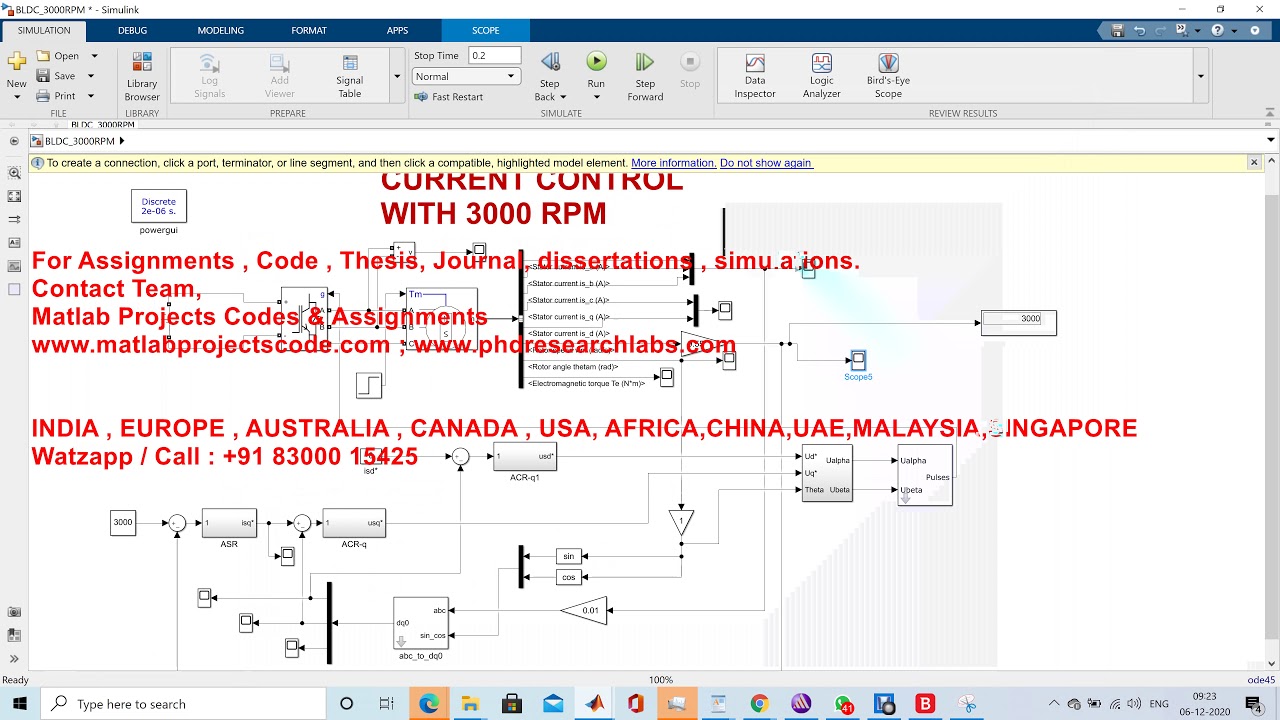Image resolution: width=1280 pixels, height=720 pixels.
Task: Select the 0.01 gain block
Action: 584,610
